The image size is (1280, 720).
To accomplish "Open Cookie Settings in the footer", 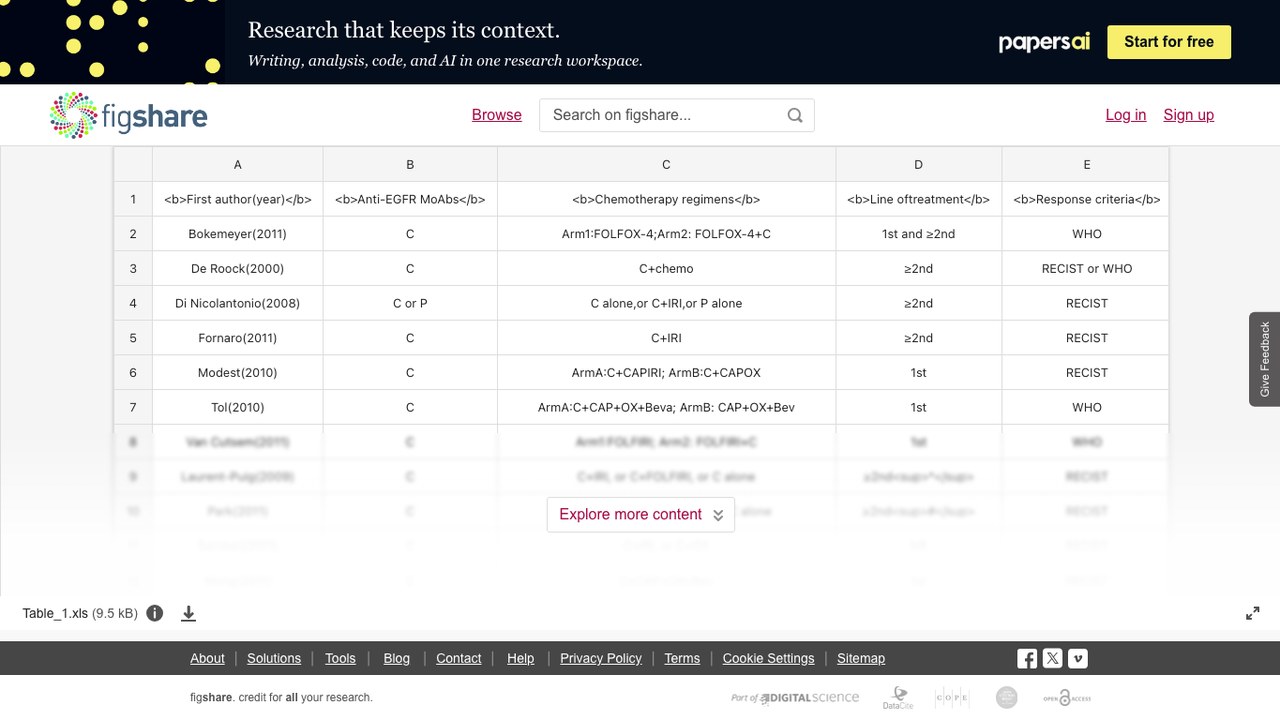I will tap(769, 658).
